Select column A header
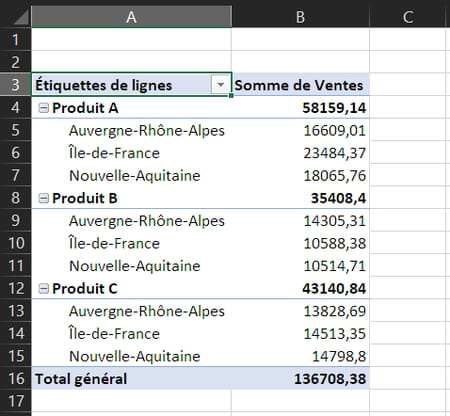The height and width of the screenshot is (416, 450). click(x=131, y=16)
